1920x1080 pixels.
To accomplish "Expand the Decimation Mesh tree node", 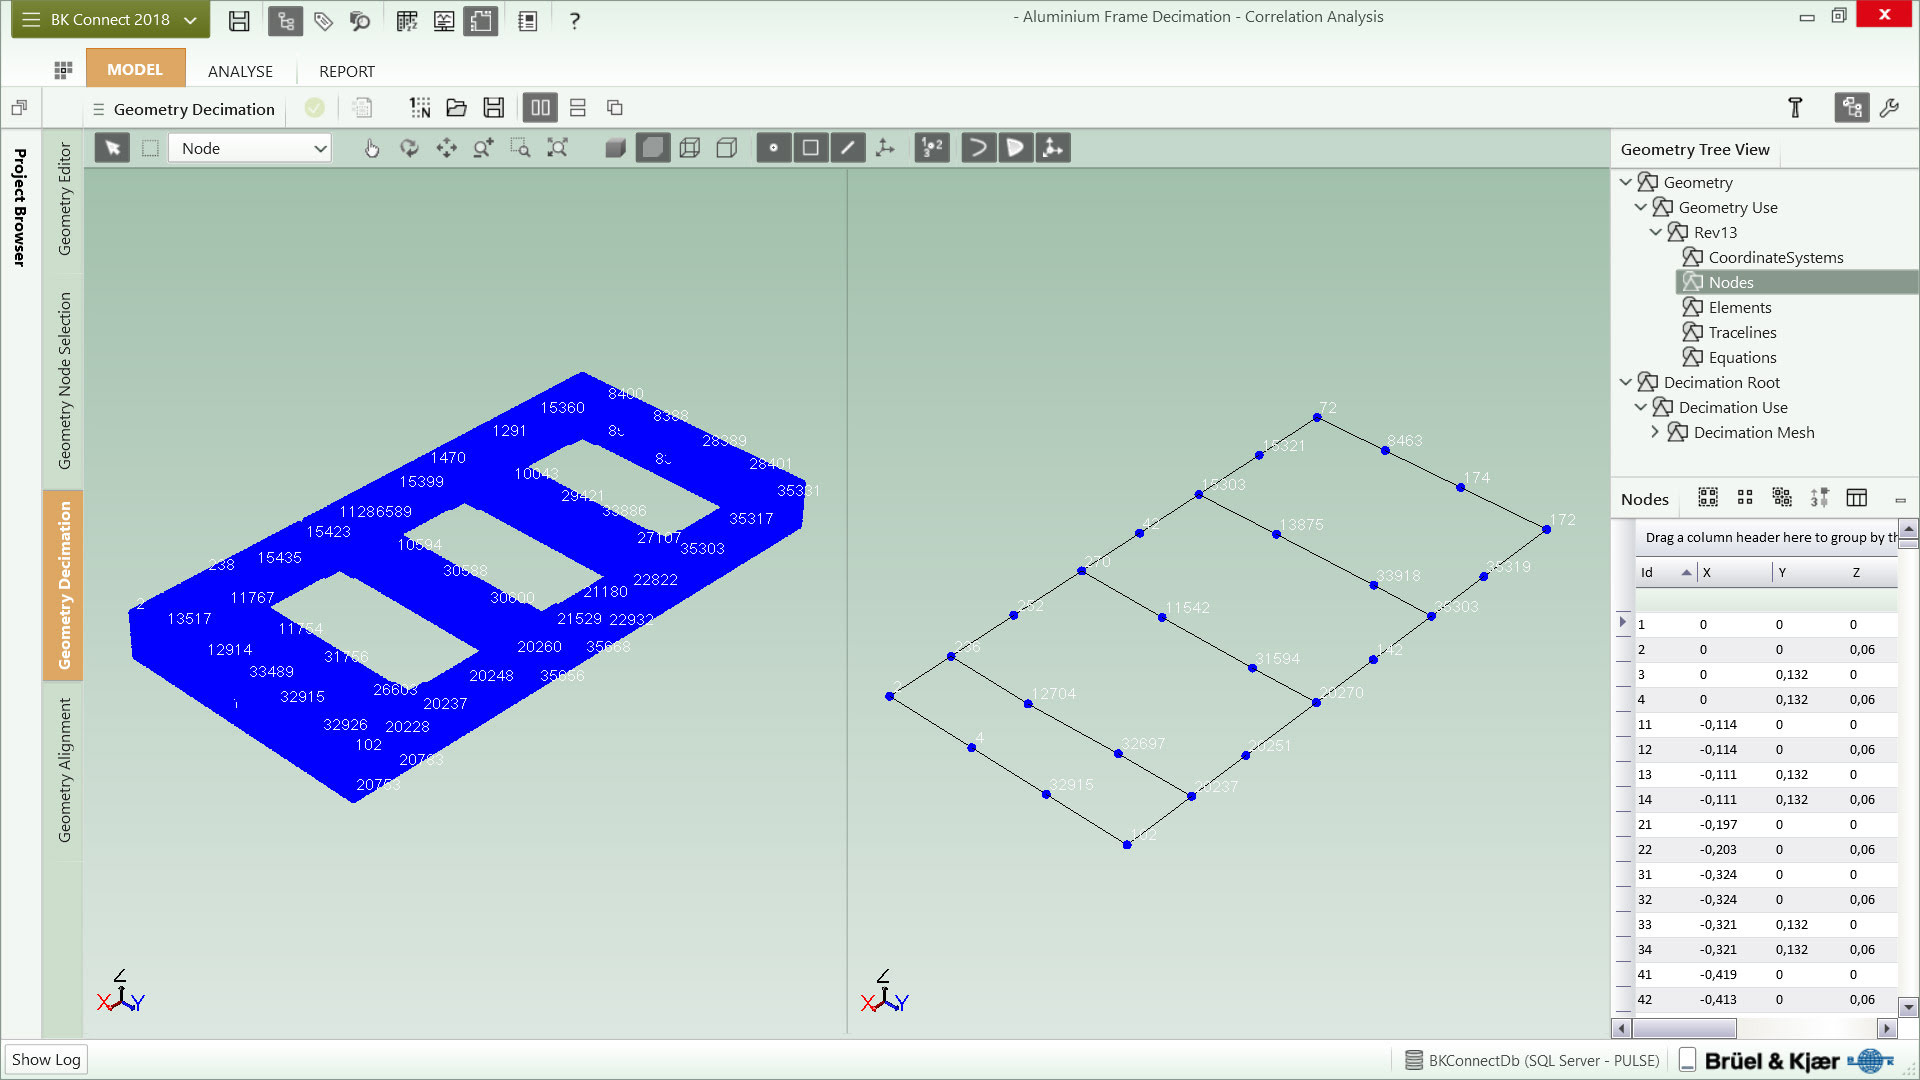I will point(1655,432).
